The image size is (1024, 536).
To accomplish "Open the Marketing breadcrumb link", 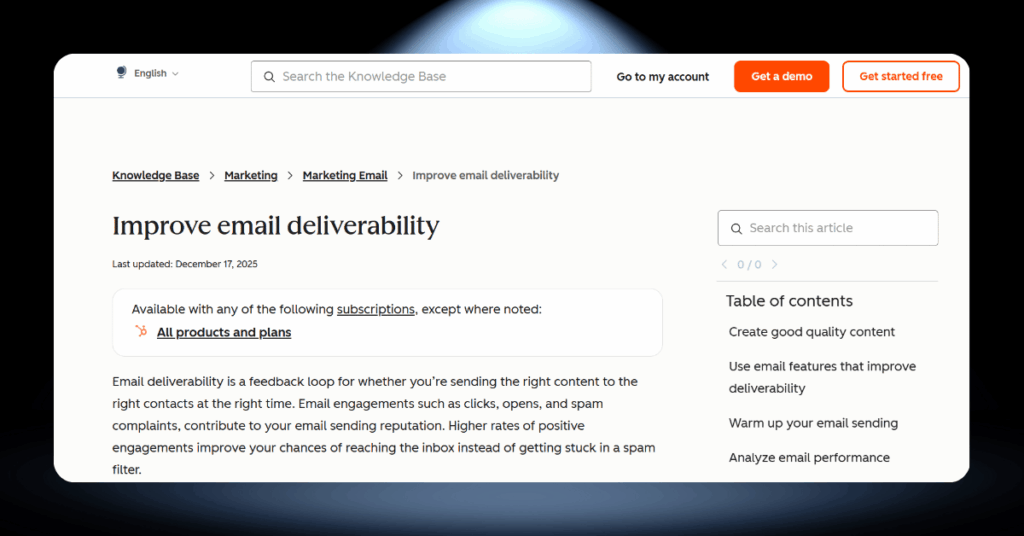I will [251, 175].
